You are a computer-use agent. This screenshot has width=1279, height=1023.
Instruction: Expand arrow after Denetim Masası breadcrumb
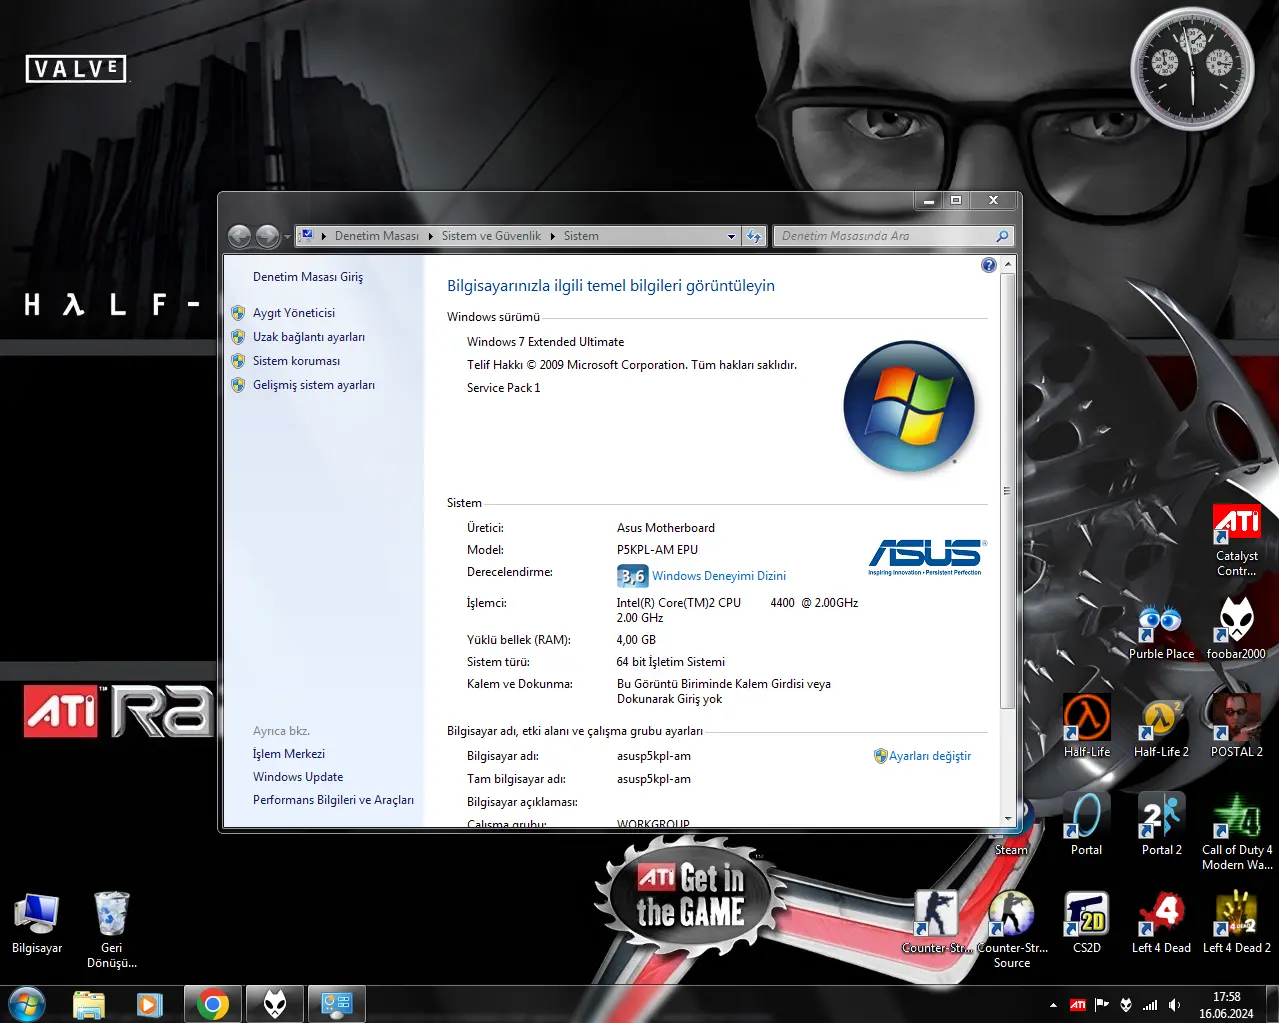click(431, 237)
